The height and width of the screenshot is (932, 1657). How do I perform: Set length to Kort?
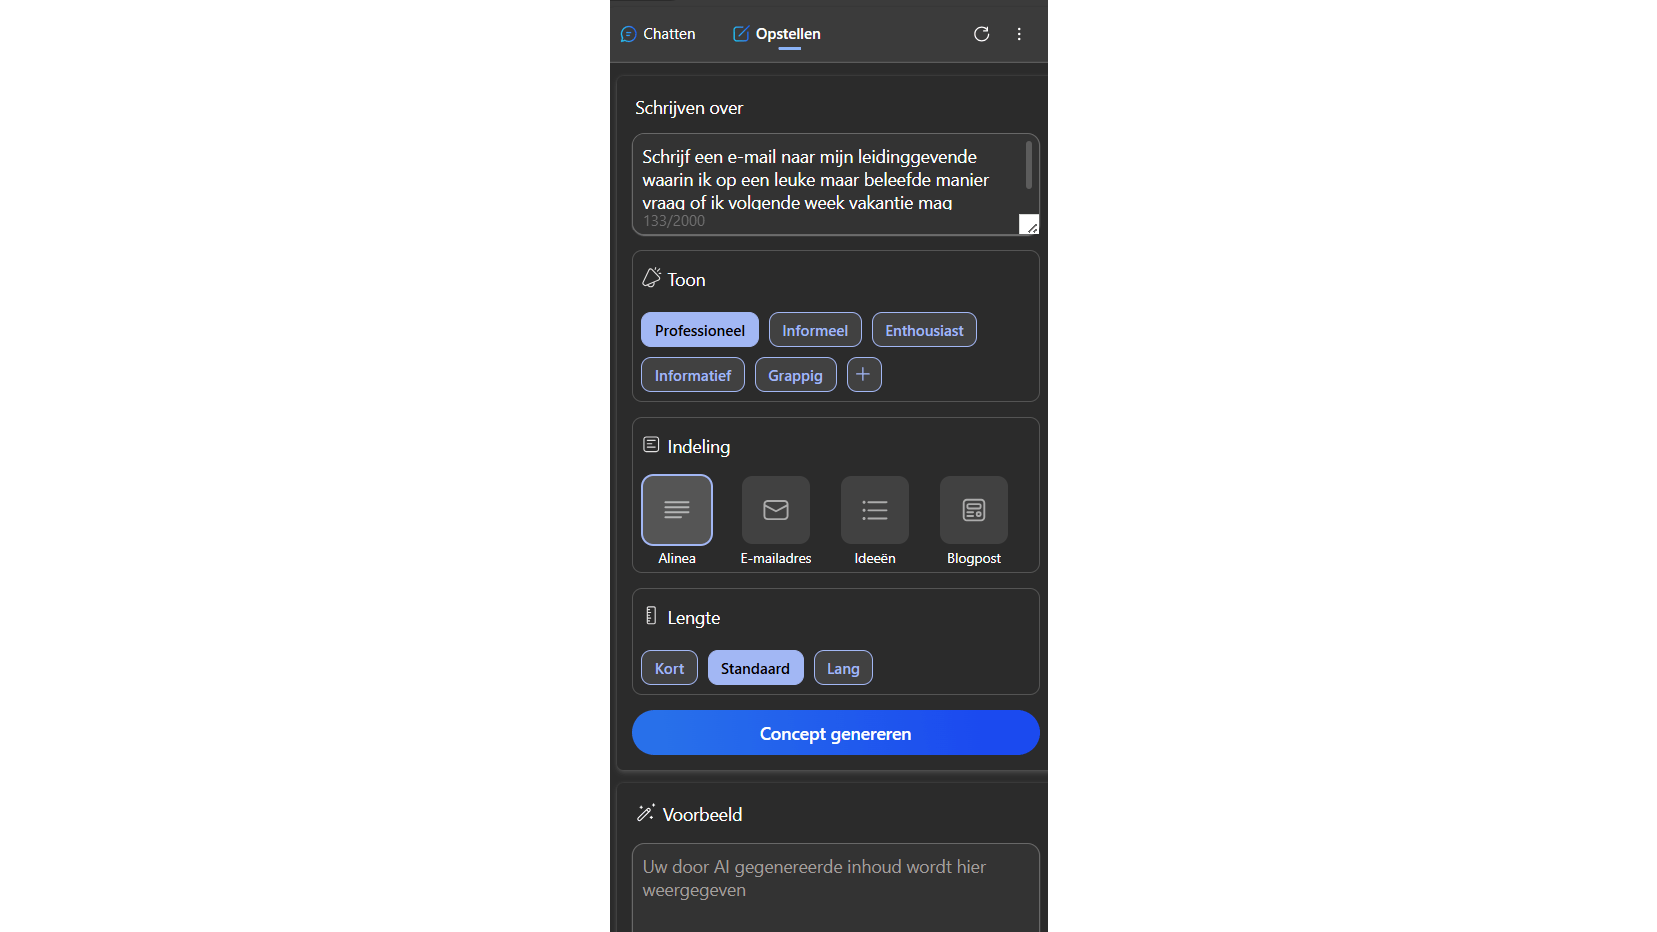point(669,668)
